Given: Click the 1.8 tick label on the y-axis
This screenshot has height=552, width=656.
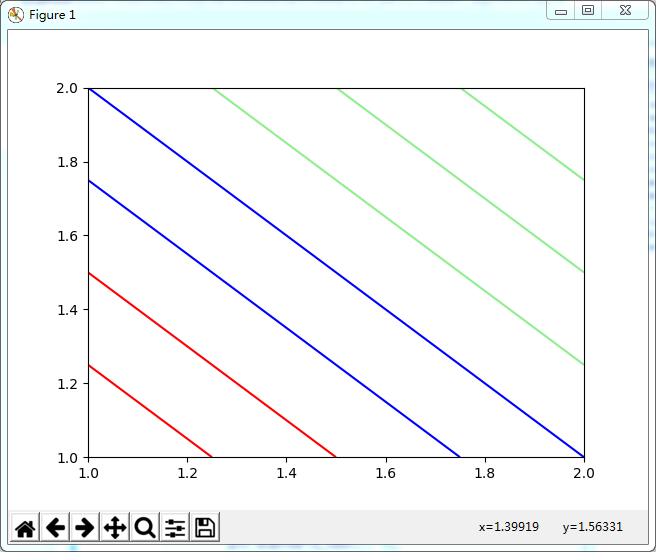Looking at the screenshot, I should click(x=67, y=162).
